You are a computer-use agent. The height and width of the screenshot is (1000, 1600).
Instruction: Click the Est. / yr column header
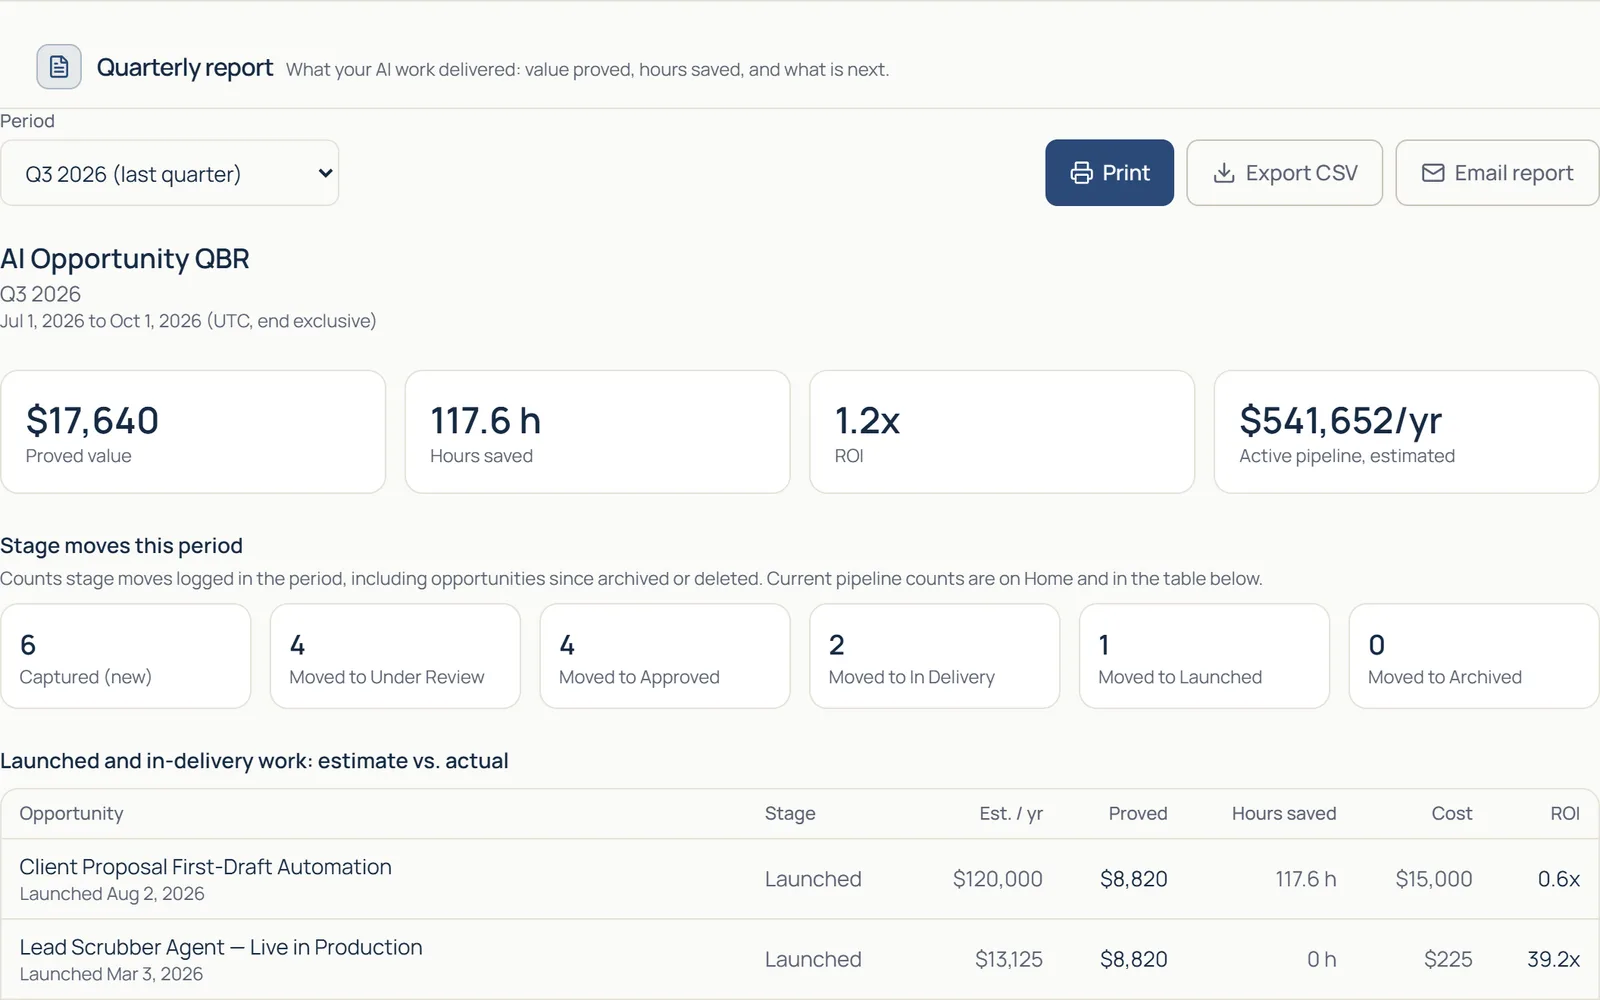[1011, 813]
